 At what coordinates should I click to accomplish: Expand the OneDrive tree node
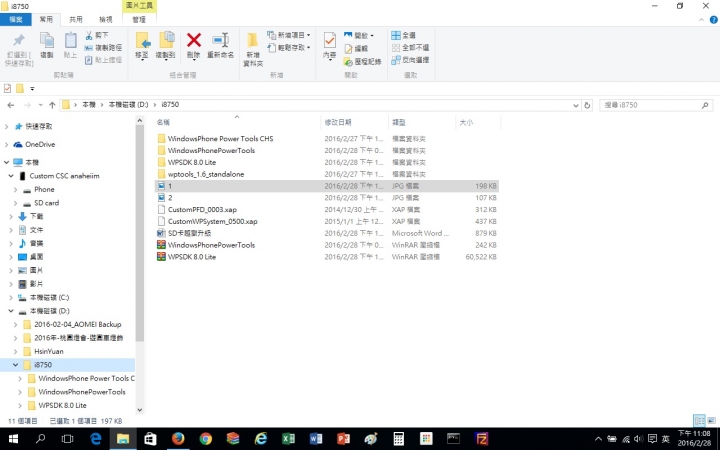pos(6,144)
